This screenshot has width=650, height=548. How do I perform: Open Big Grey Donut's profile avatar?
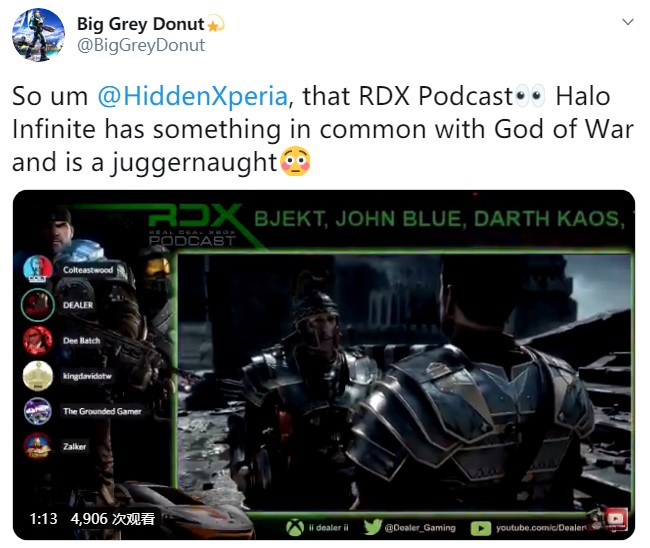38,35
